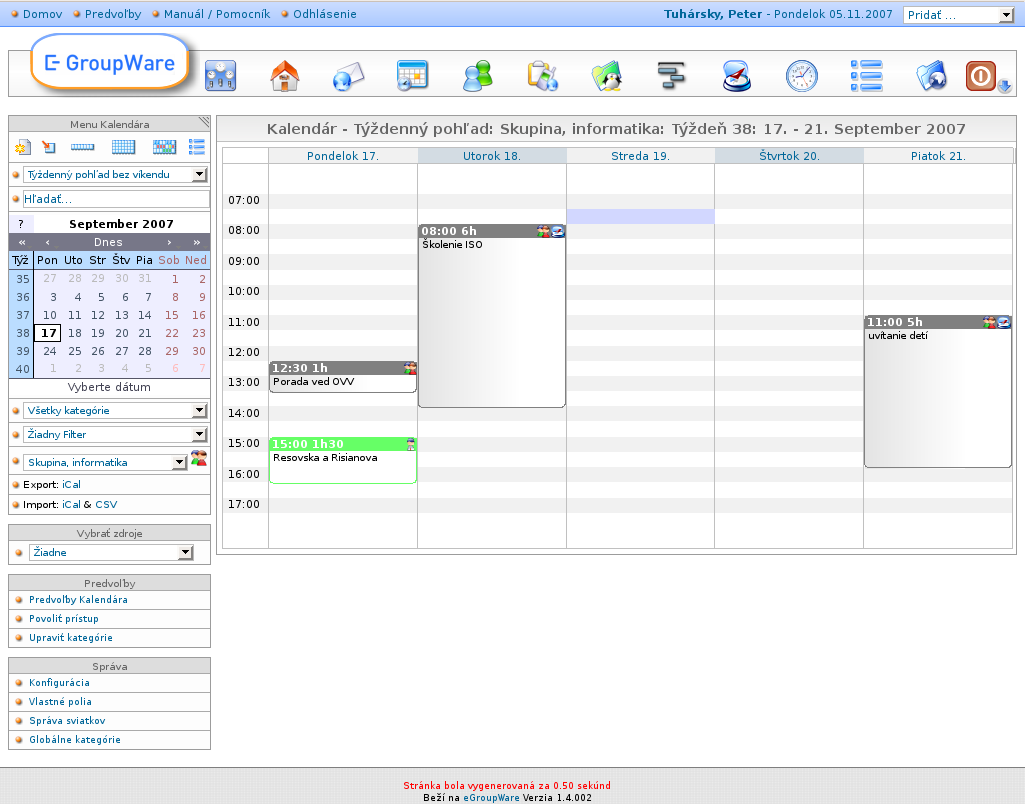The height and width of the screenshot is (804, 1025).
Task: Open the project manager Gantt bars icon
Action: pos(671,75)
